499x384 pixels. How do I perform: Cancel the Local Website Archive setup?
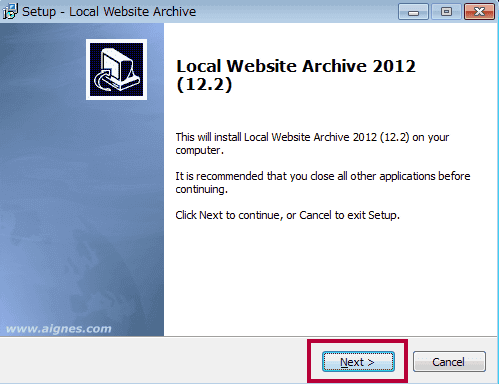[x=449, y=362]
